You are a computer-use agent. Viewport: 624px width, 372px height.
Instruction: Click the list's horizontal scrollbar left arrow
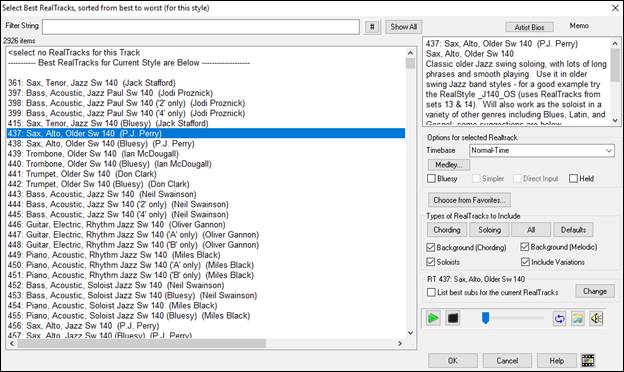click(x=12, y=343)
